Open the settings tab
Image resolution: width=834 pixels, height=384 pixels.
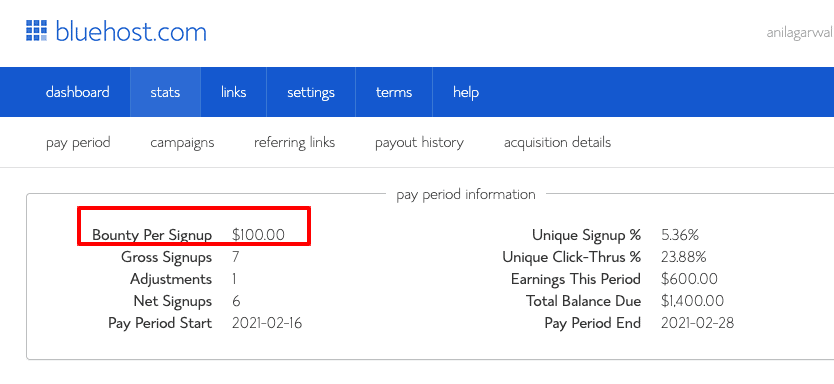pos(311,92)
